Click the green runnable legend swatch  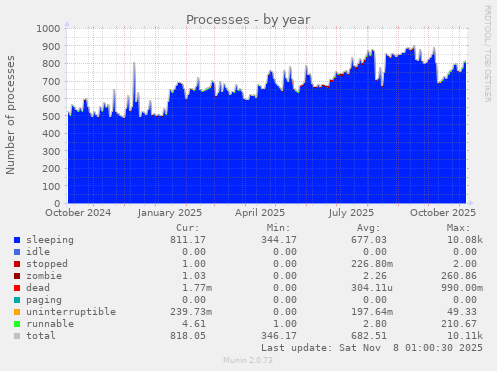(x=17, y=324)
